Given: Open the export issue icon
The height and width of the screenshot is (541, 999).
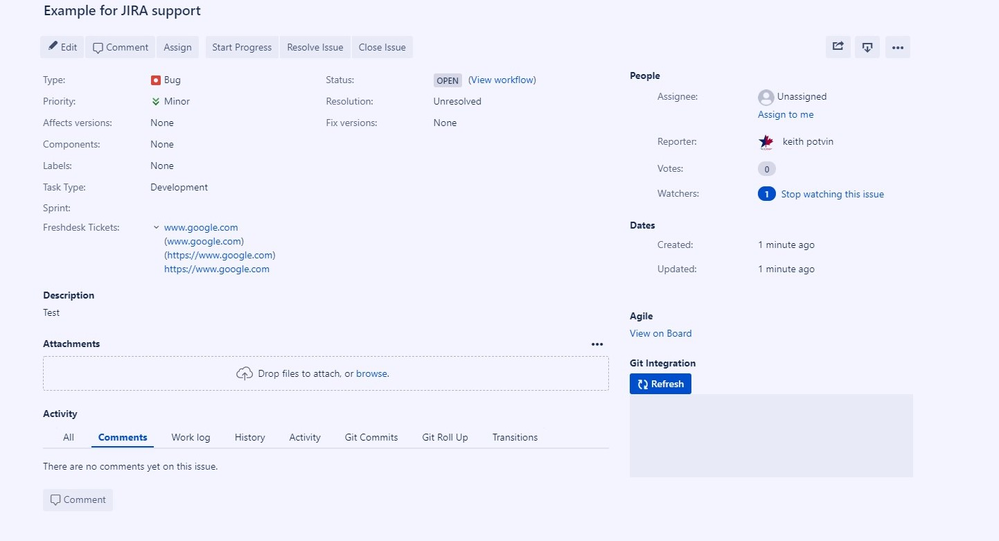Looking at the screenshot, I should click(867, 47).
